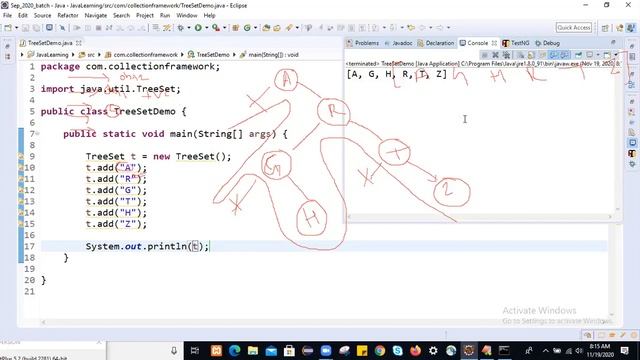This screenshot has height=360, width=640.
Task: Click the Open Type toolbar icon
Action: 266,28
